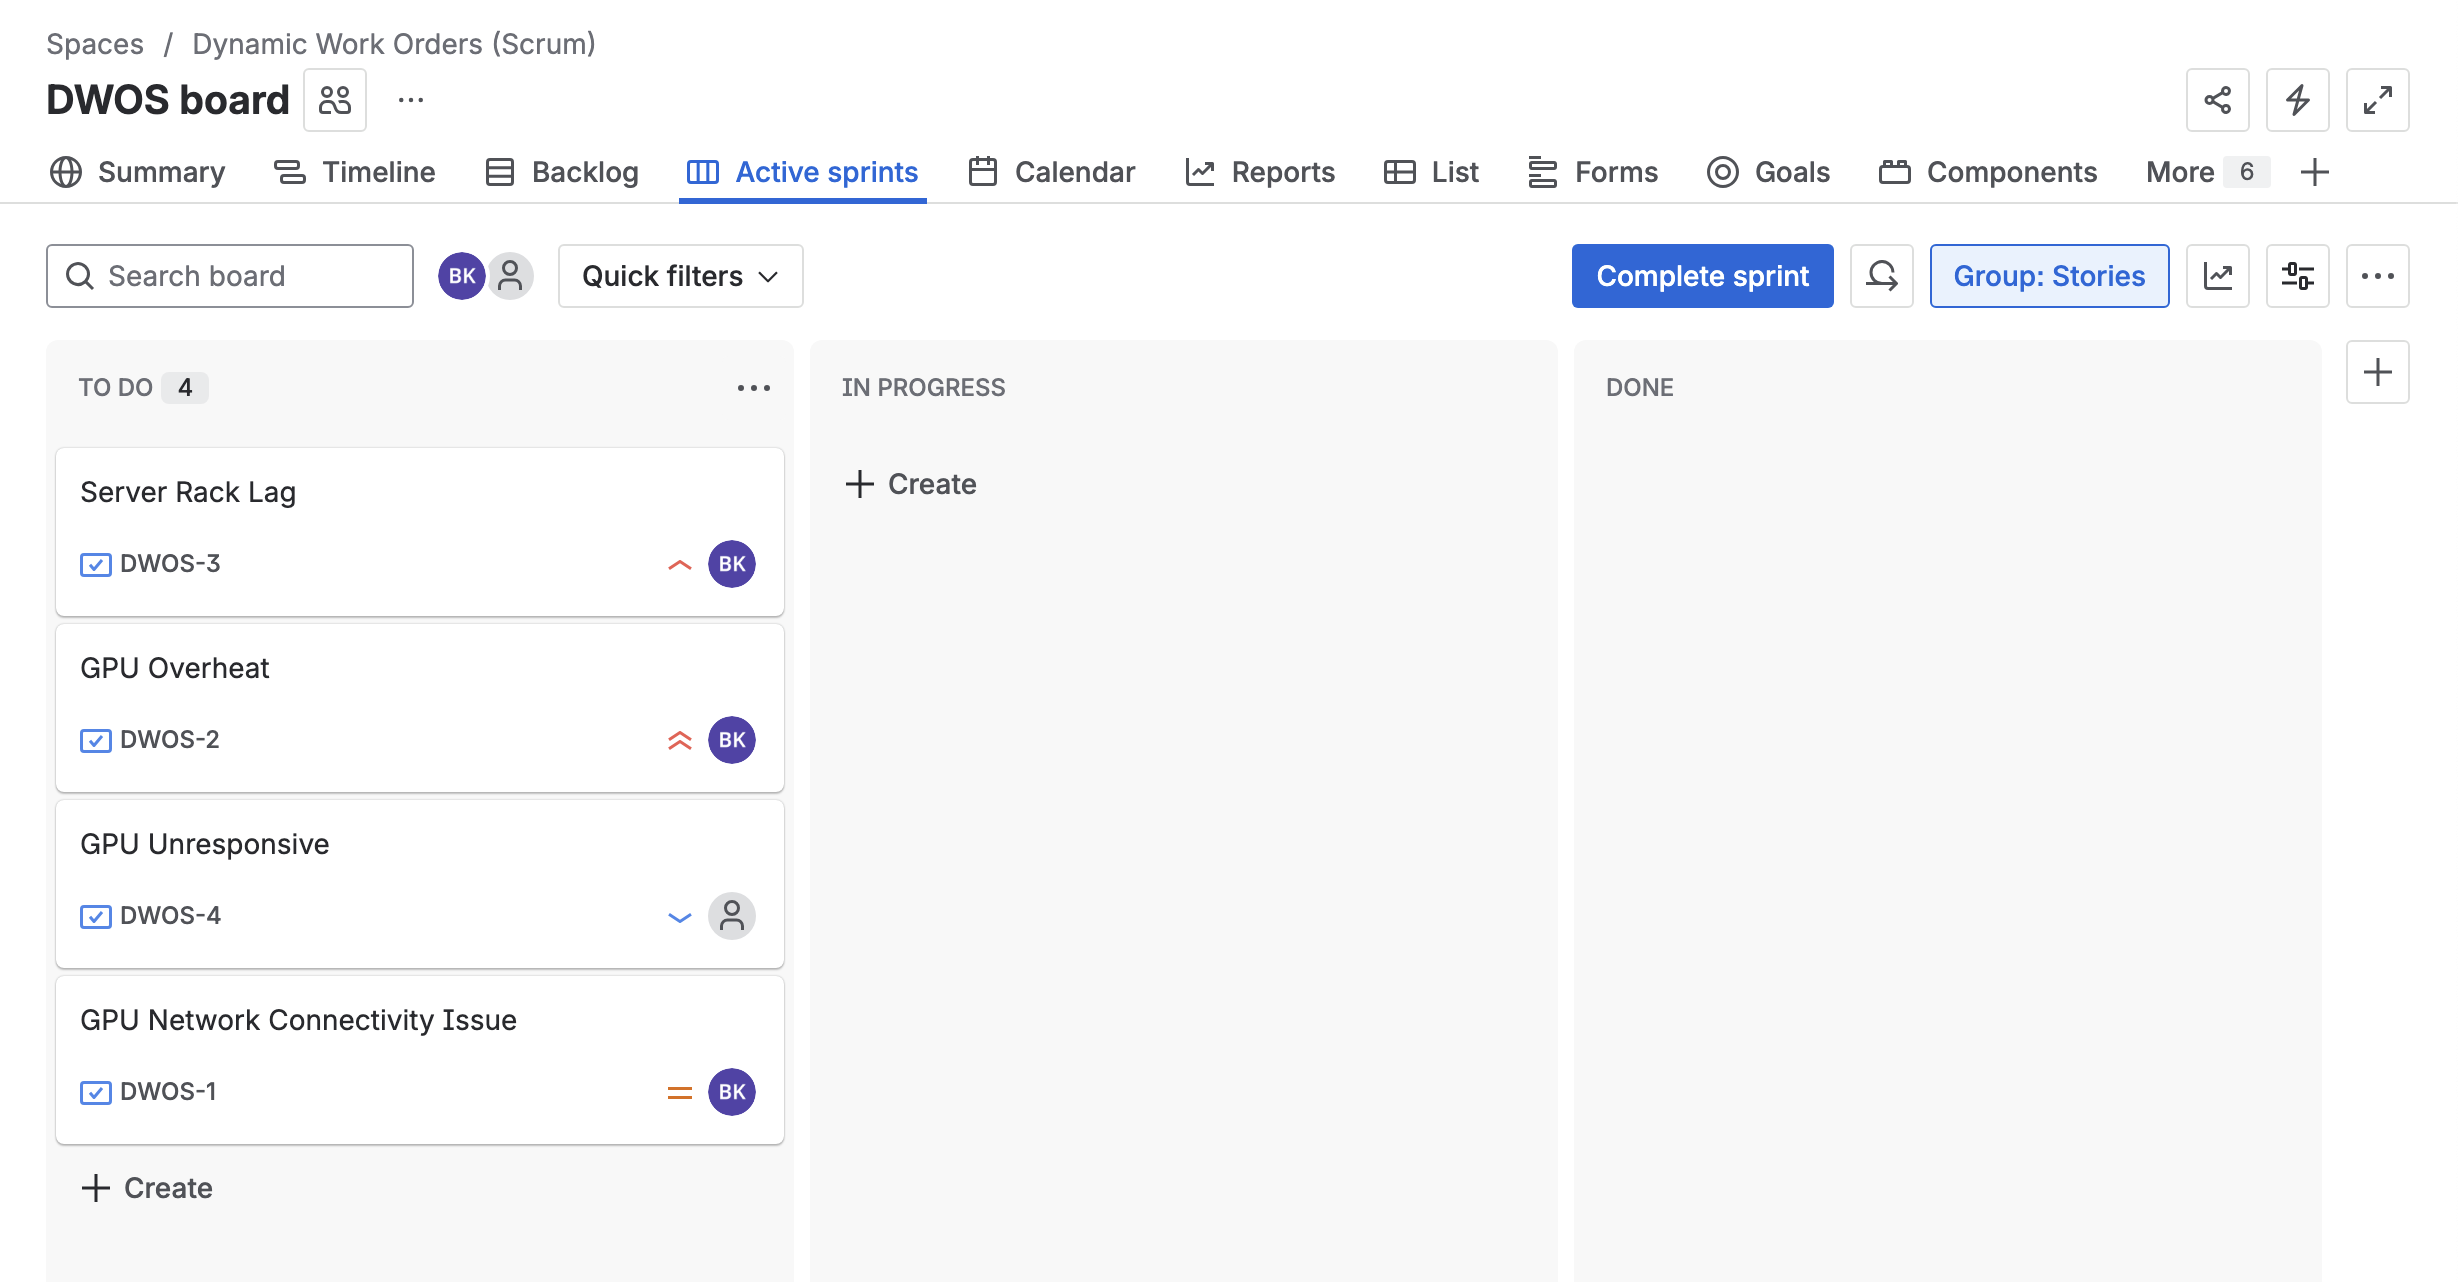Open the automation lightning bolt icon
Viewport: 2458px width, 1282px height.
click(x=2297, y=100)
